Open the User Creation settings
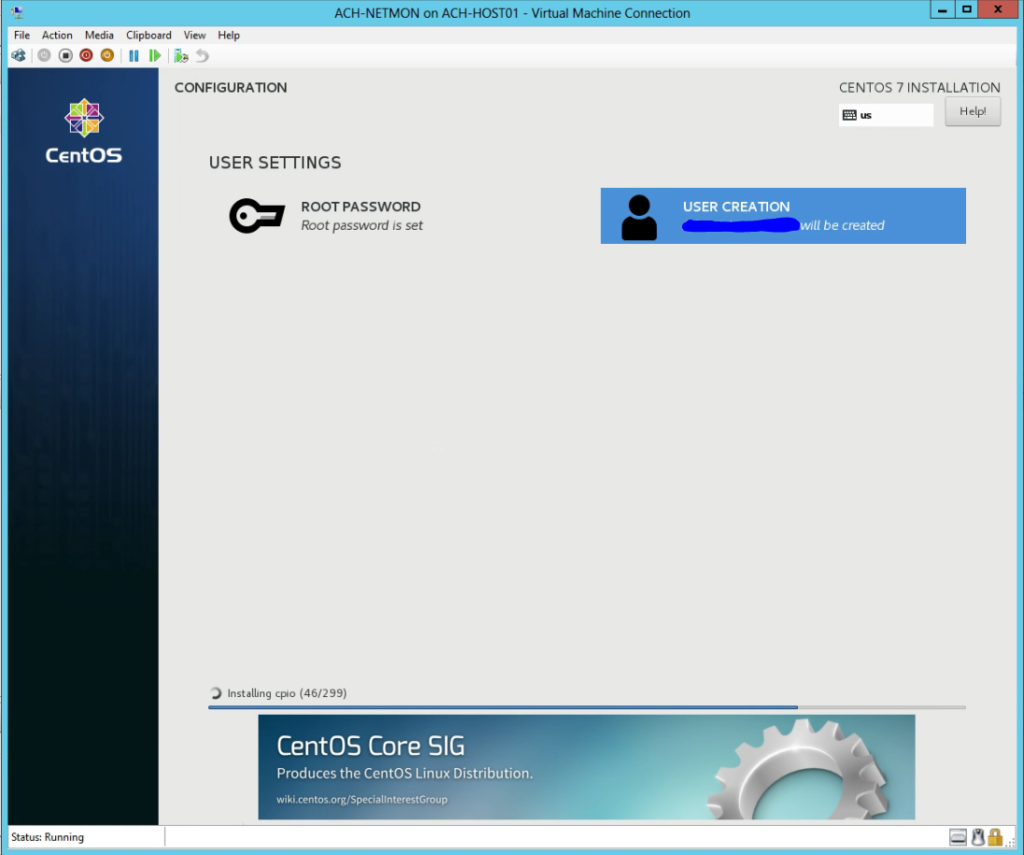The image size is (1024, 855). [783, 216]
